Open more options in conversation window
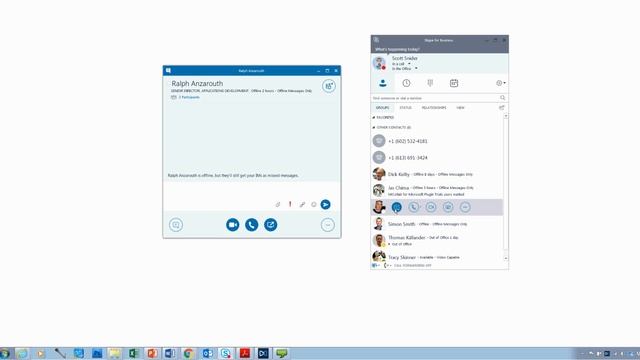 (x=327, y=224)
